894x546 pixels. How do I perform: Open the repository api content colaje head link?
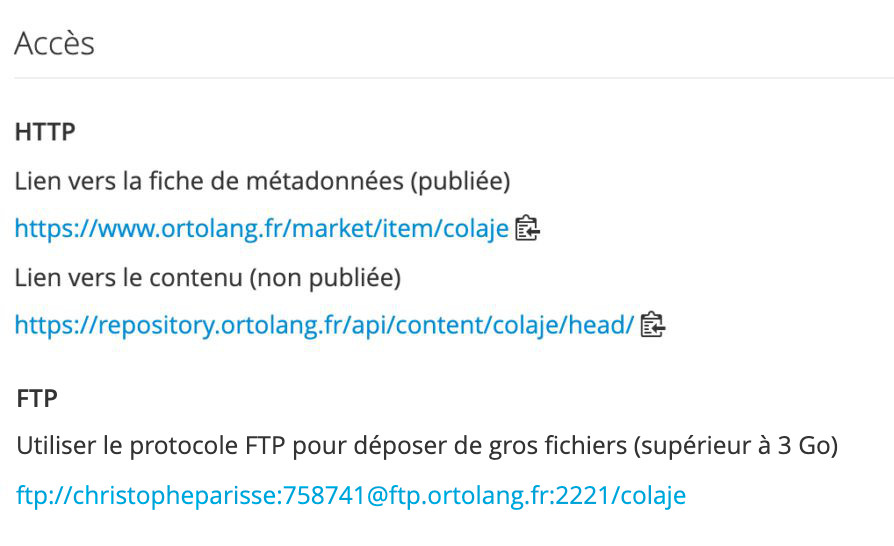(x=324, y=325)
